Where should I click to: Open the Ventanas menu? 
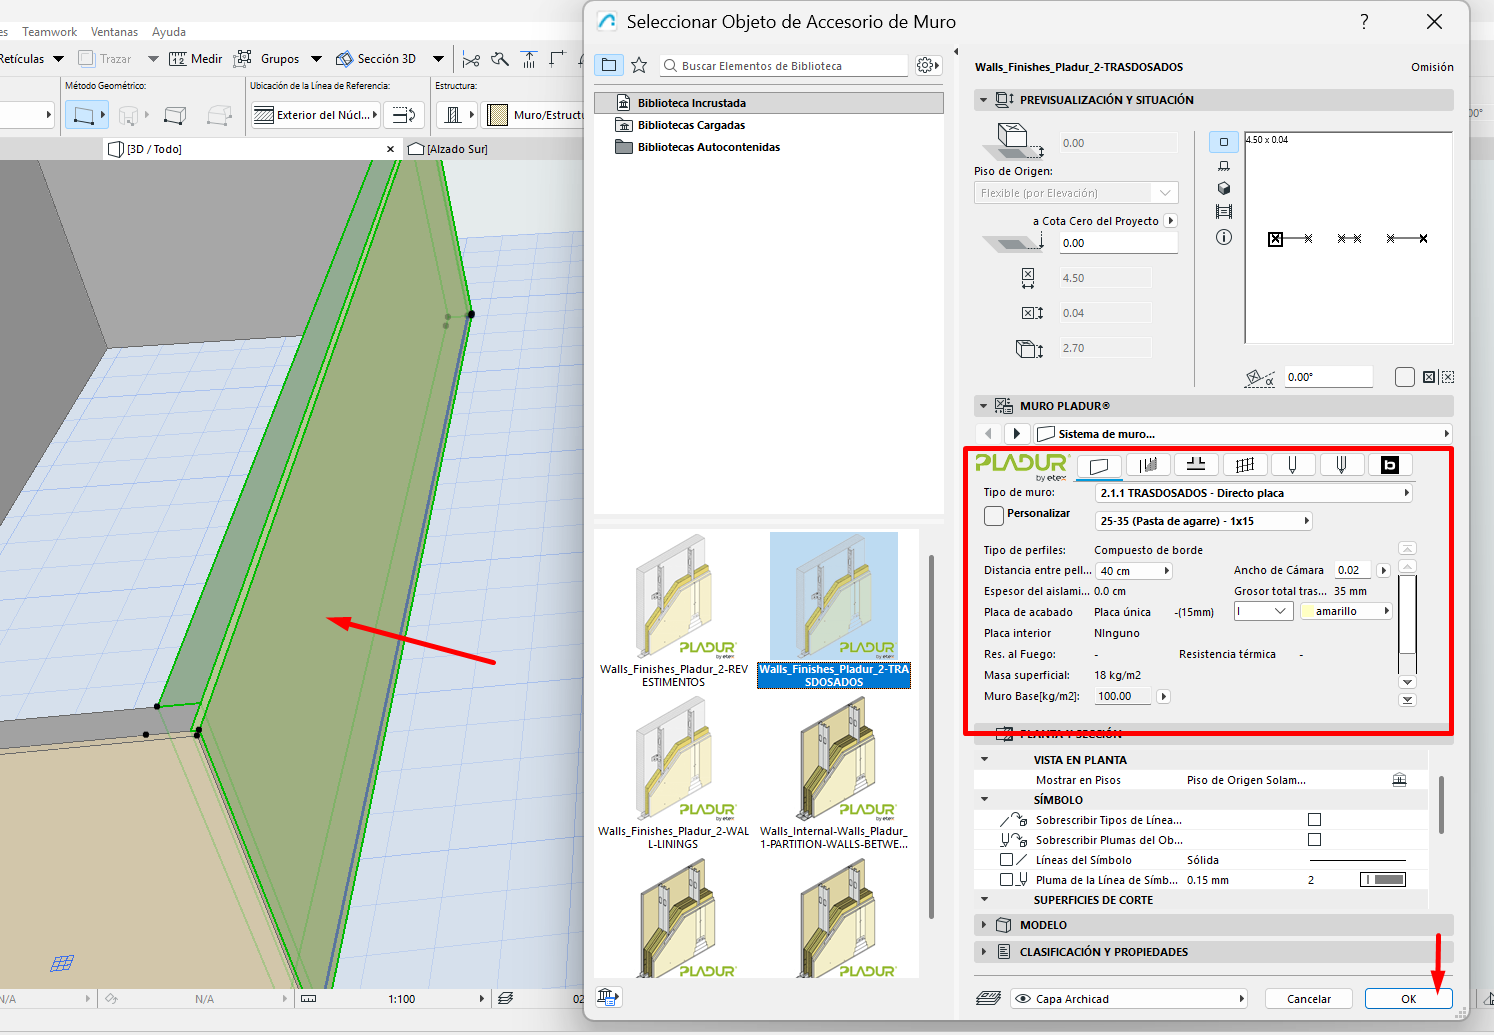point(114,32)
